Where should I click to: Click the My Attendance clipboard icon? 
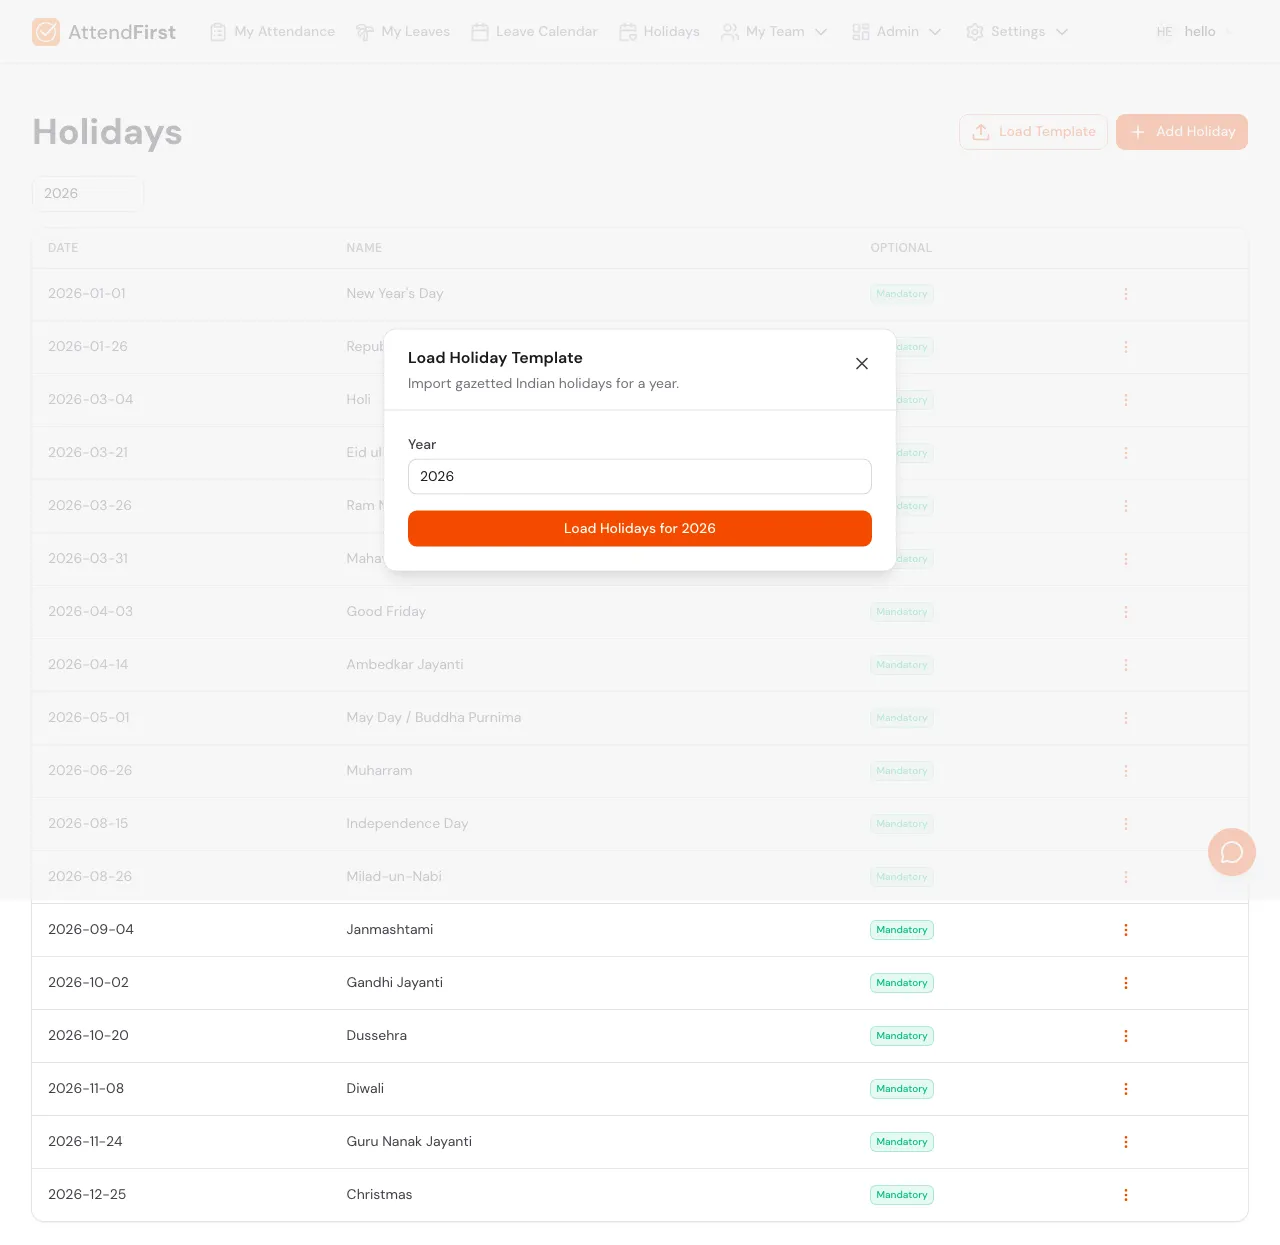pyautogui.click(x=217, y=31)
